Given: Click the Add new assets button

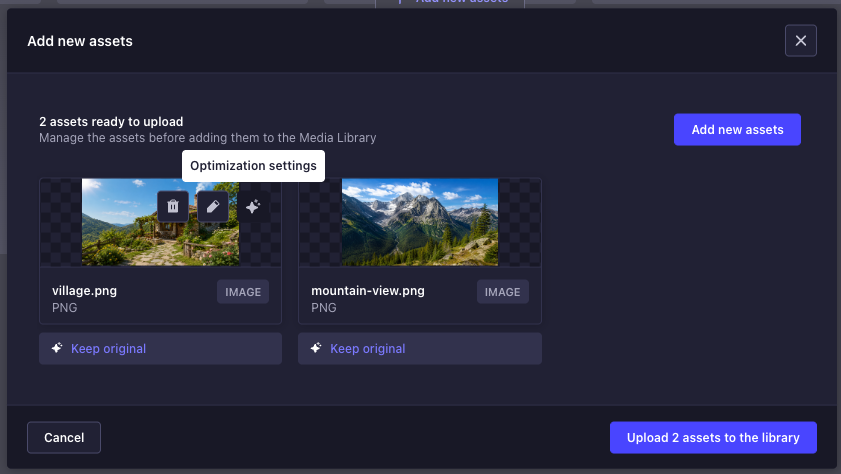Looking at the screenshot, I should click(x=737, y=130).
